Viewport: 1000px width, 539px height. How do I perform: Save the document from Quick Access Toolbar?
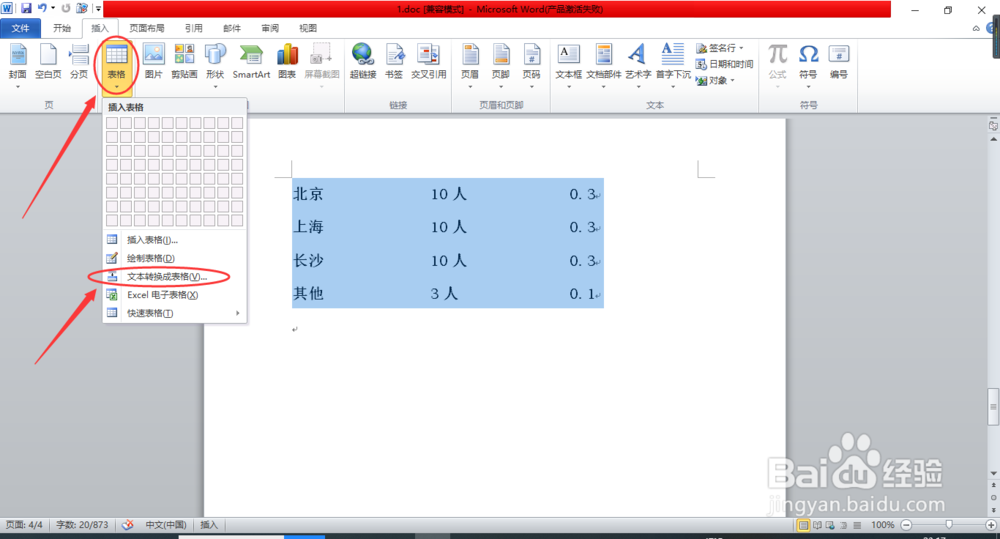[26, 8]
